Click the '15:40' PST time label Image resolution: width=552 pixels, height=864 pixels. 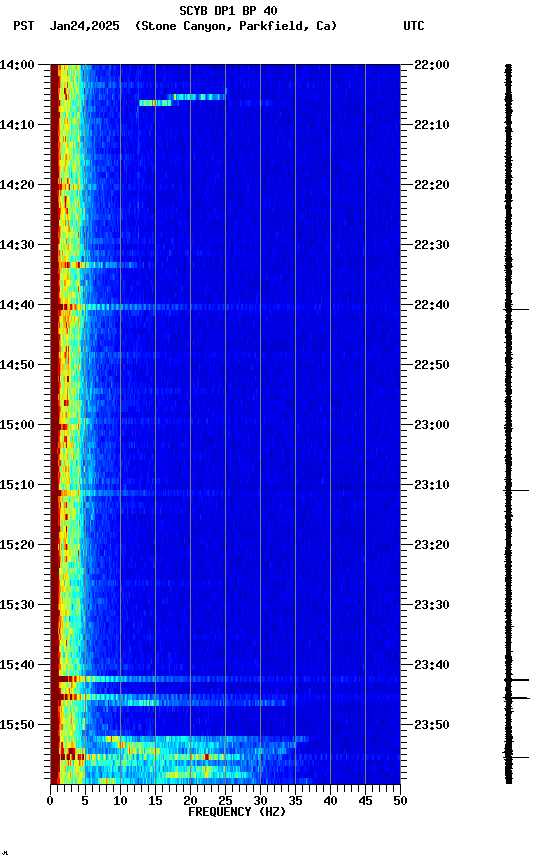(17, 665)
